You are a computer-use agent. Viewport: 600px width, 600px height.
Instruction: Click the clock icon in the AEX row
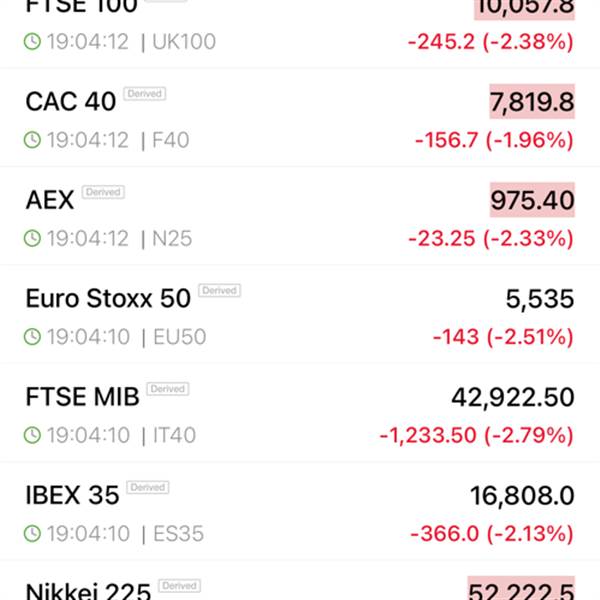click(33, 238)
